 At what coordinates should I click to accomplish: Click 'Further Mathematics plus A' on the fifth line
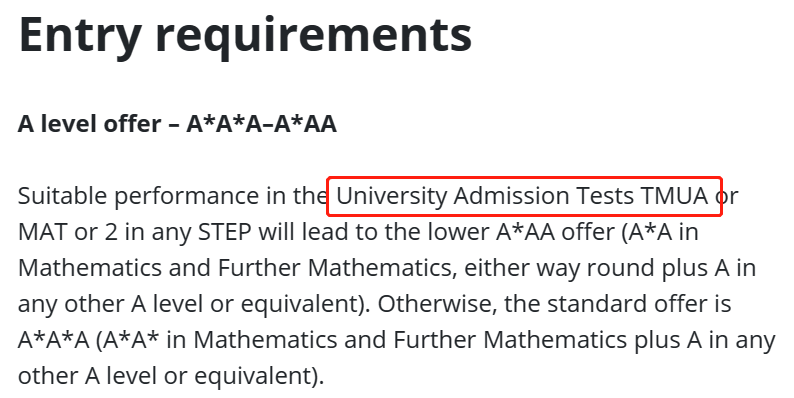coord(547,340)
